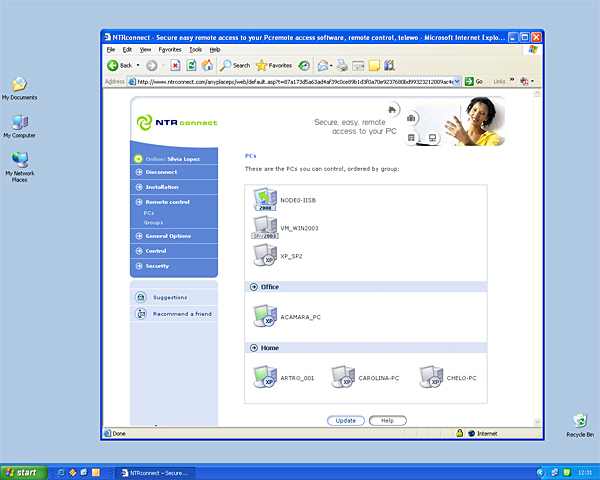The height and width of the screenshot is (480, 600).
Task: Click the building icon in banner
Action: coord(411,138)
